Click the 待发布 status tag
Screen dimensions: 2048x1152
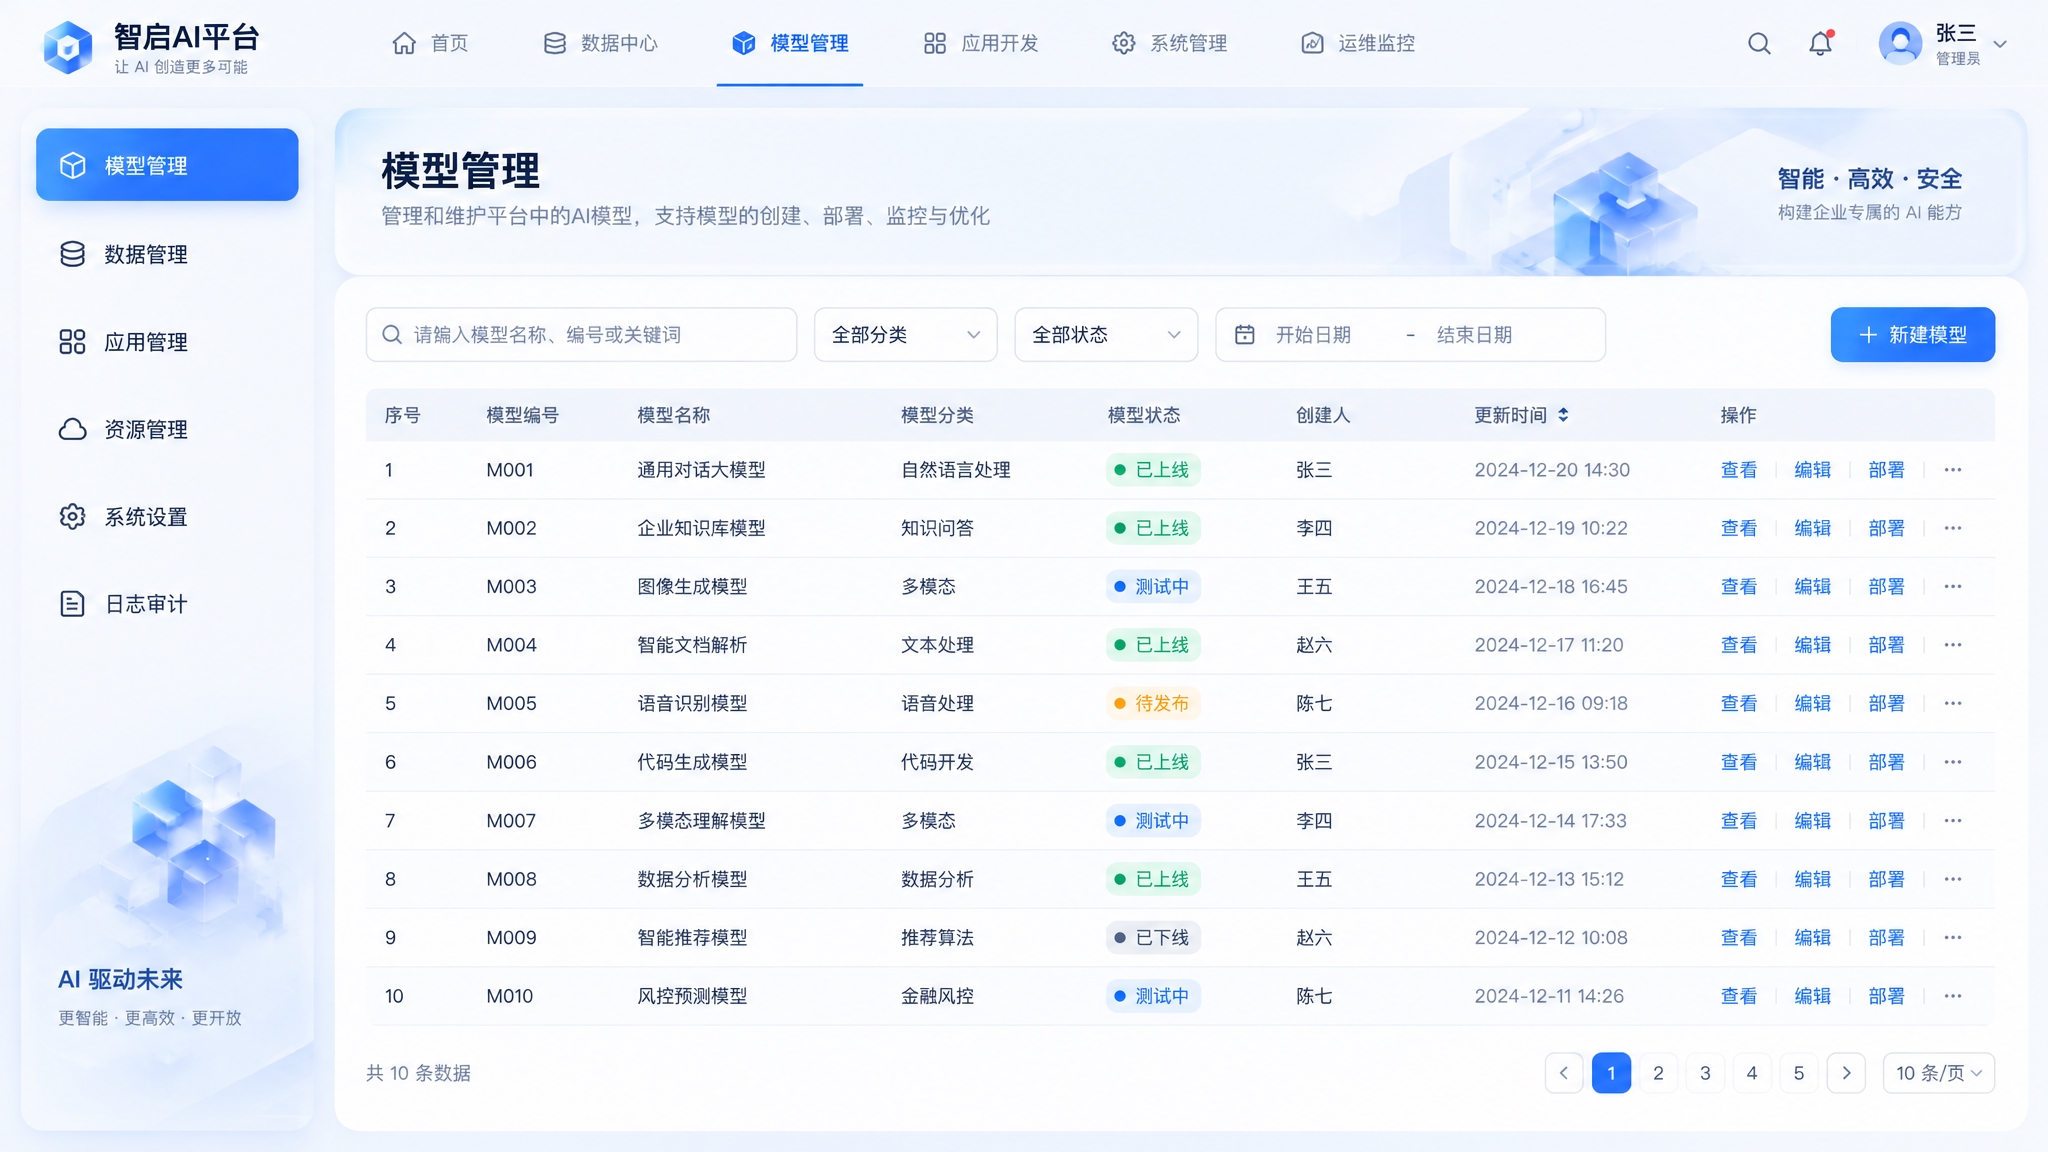tap(1152, 704)
